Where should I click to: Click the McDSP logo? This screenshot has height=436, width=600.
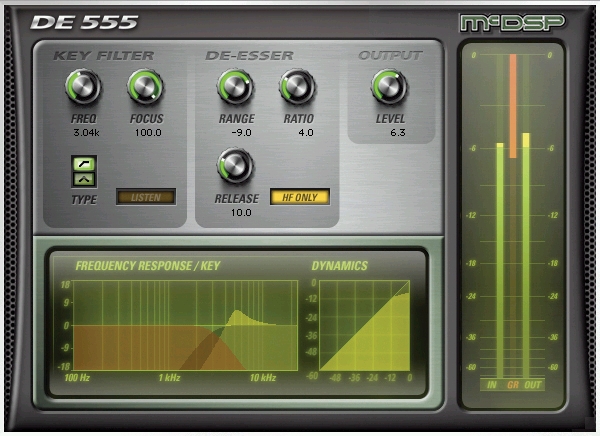(512, 24)
